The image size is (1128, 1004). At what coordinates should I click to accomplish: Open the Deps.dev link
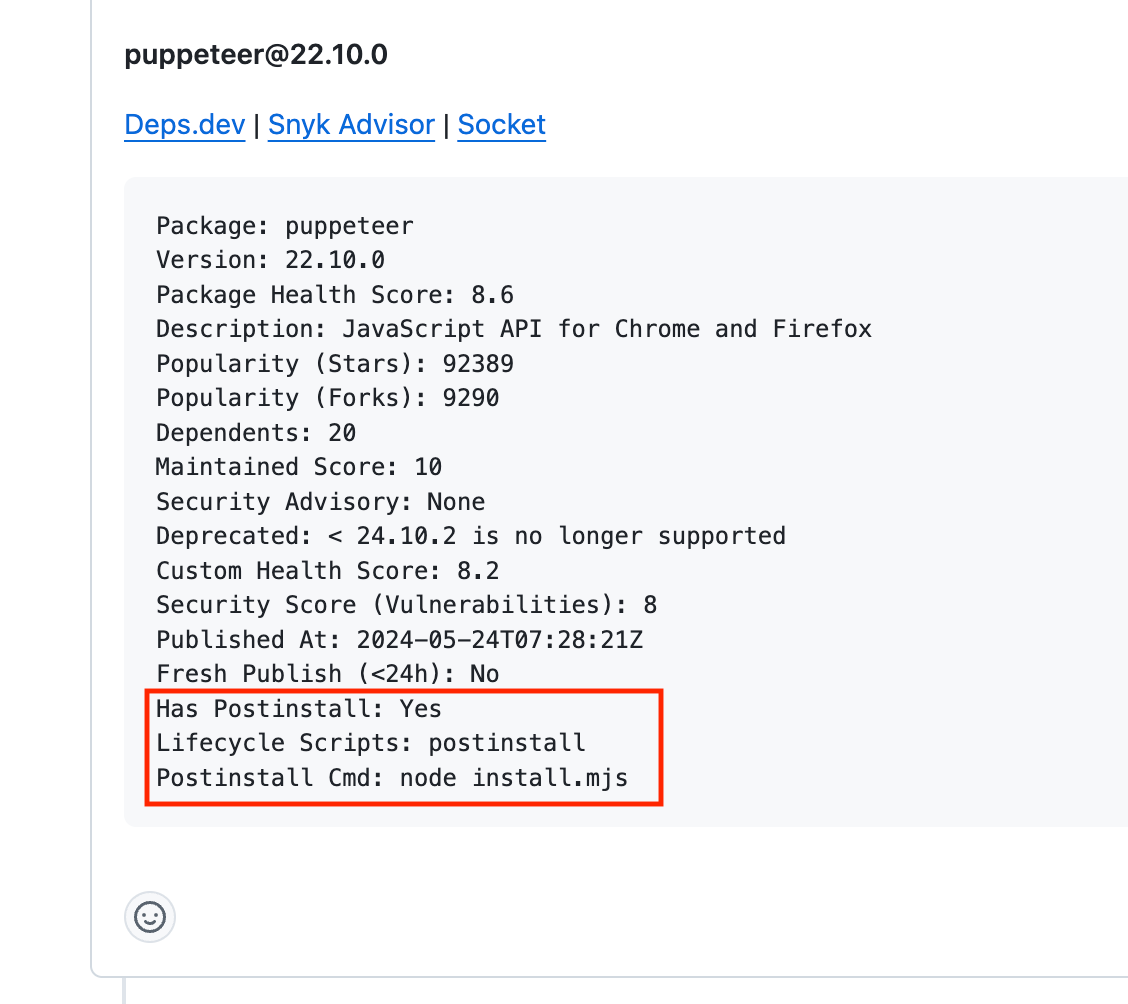pyautogui.click(x=184, y=125)
